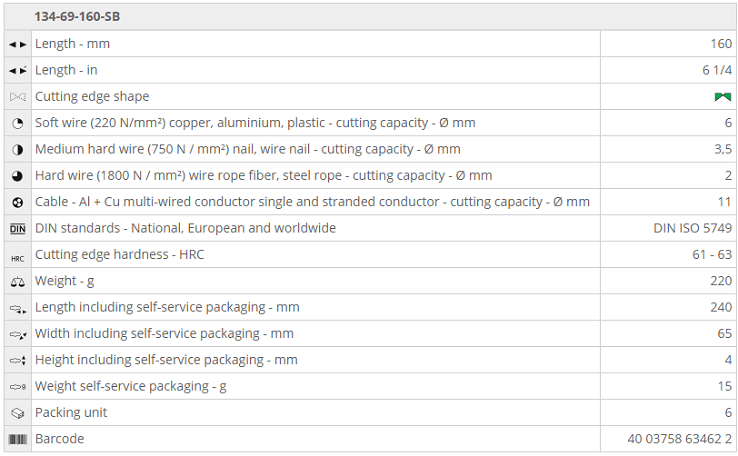Click the Cutting edge hardness - HRC label
Viewport: 738px width, 456px height.
[x=120, y=255]
